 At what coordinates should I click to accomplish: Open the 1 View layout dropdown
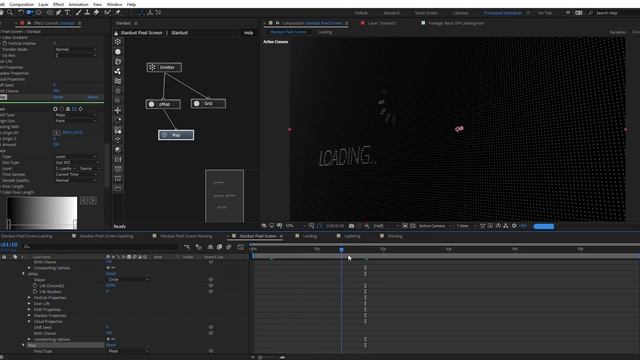[466, 226]
